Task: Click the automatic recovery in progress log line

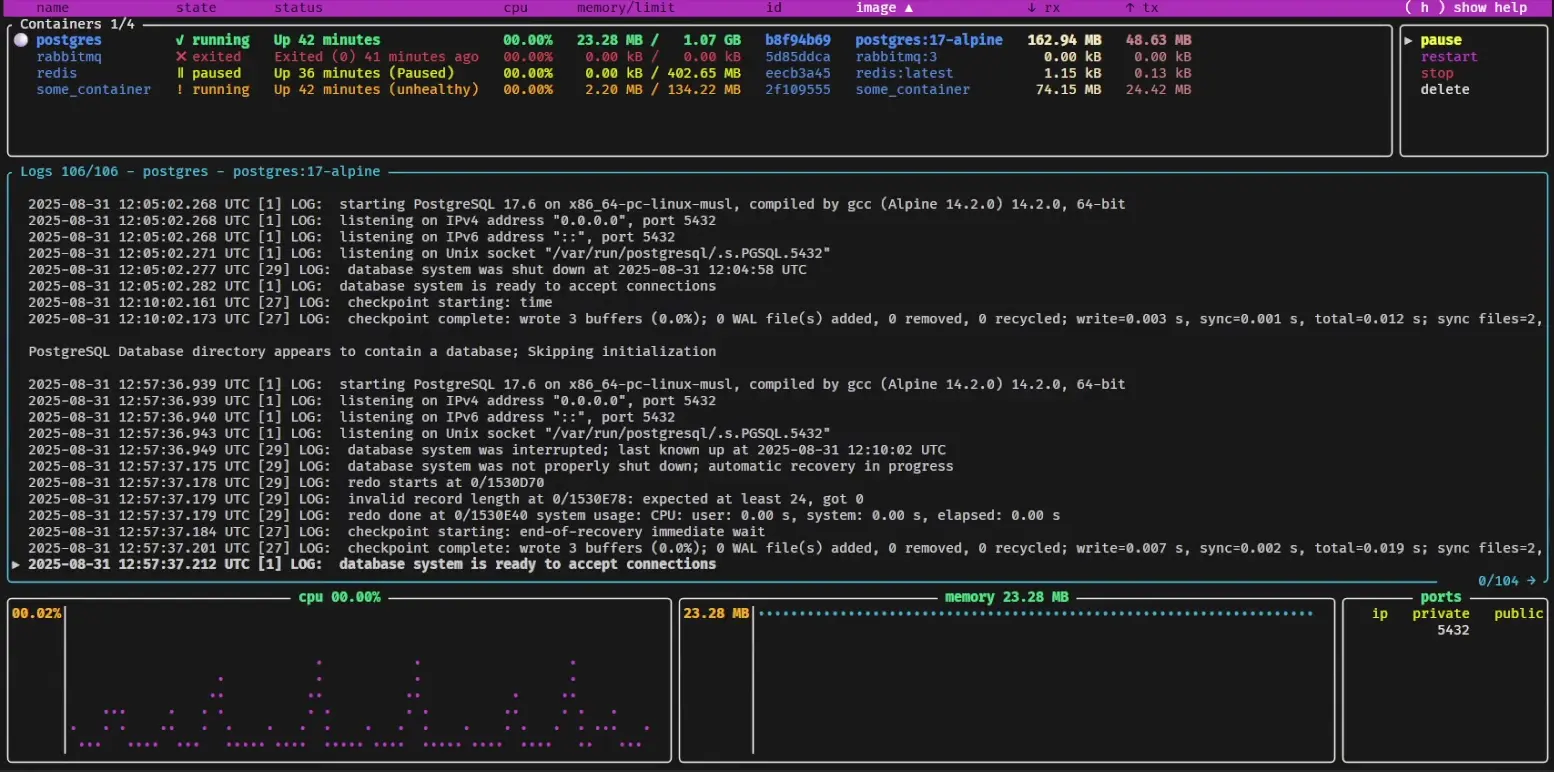Action: coord(490,466)
